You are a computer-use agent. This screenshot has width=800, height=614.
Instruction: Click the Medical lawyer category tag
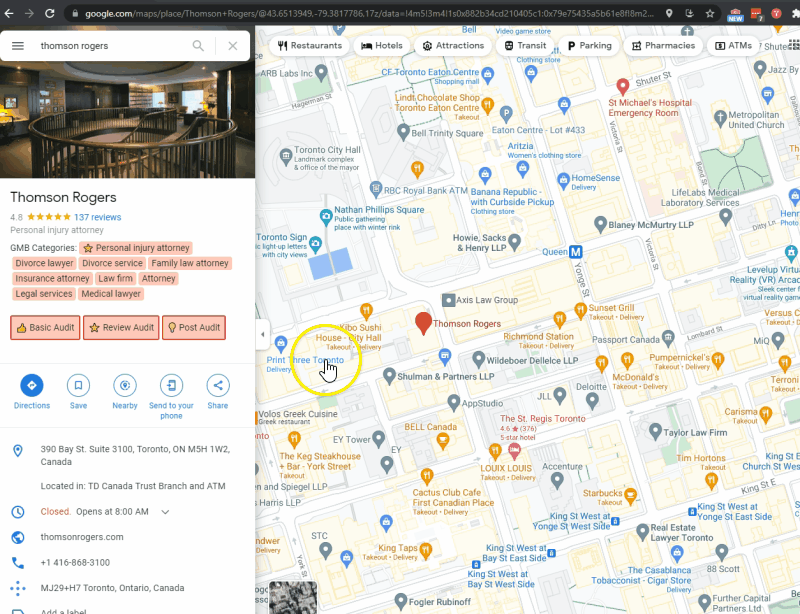111,294
